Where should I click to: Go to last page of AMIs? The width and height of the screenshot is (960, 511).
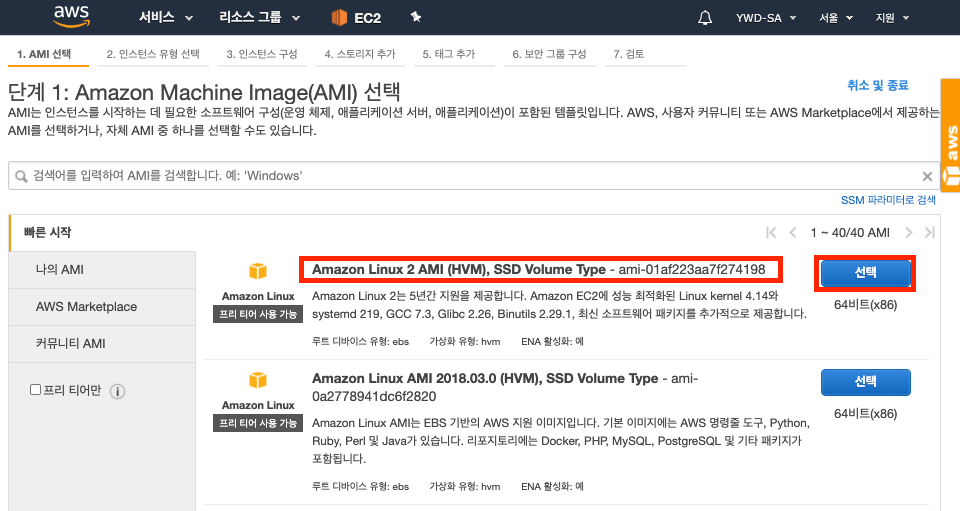click(929, 233)
